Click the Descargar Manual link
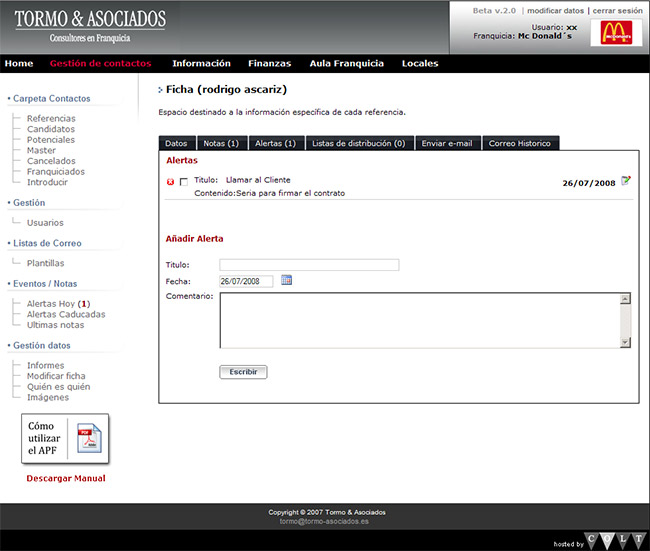 [66, 478]
